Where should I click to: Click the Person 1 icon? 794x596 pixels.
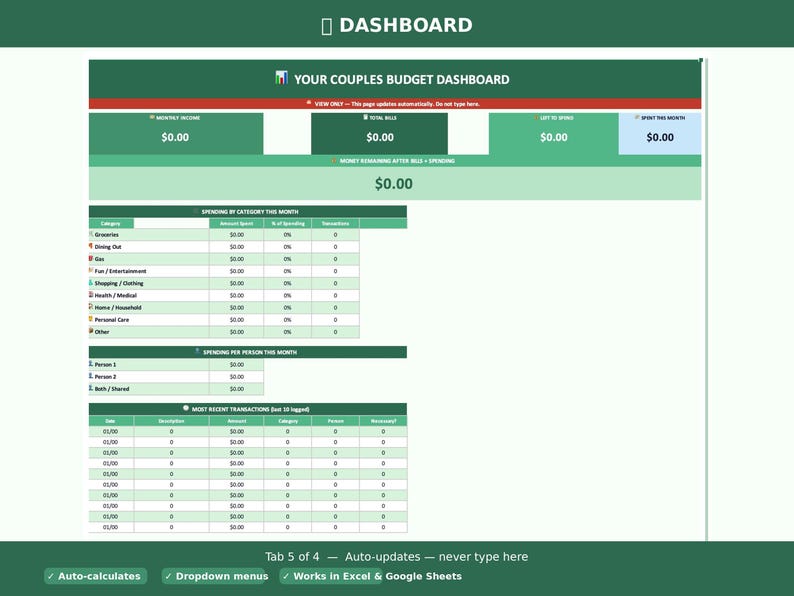click(x=91, y=364)
